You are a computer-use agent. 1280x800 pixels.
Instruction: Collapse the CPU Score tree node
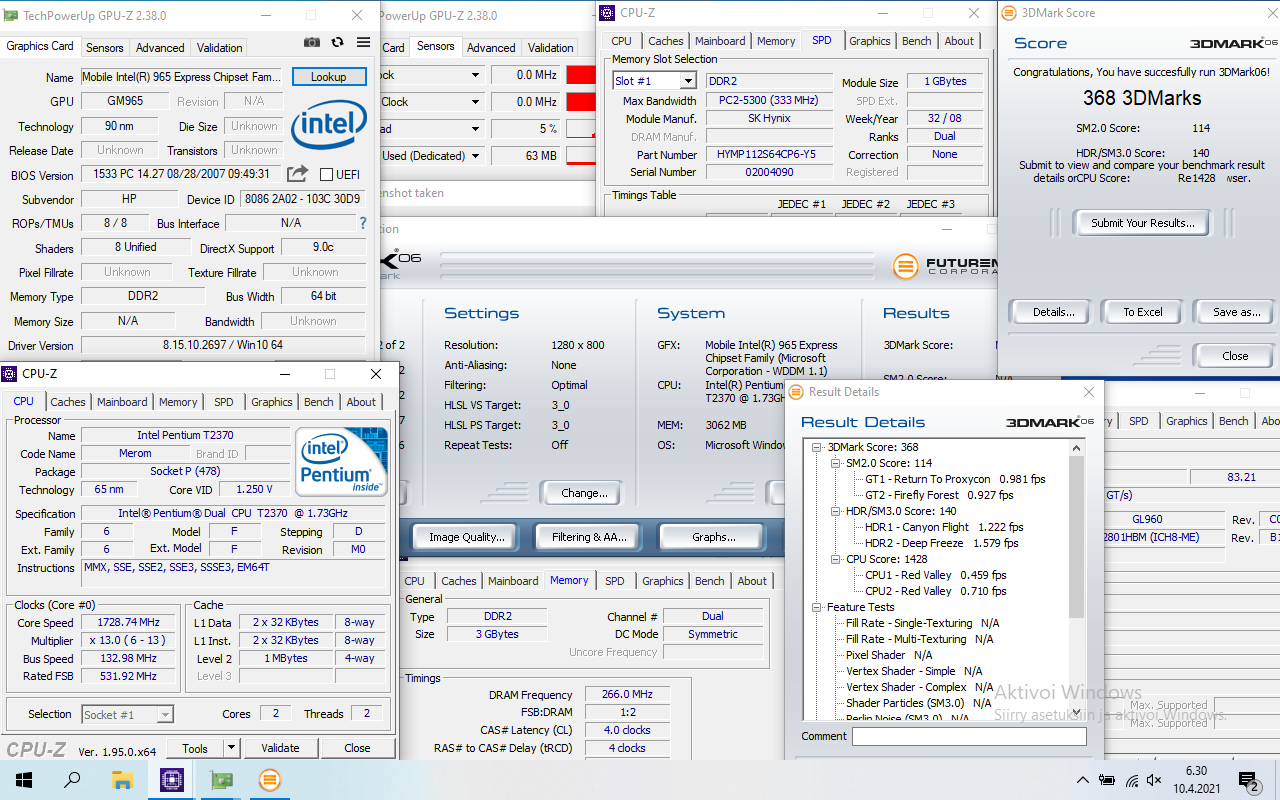(835, 559)
